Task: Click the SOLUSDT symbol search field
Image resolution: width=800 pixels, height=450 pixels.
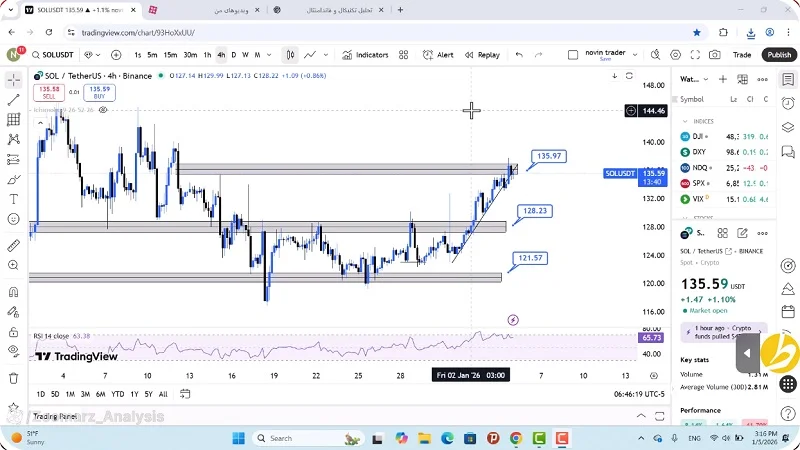Action: [52, 55]
